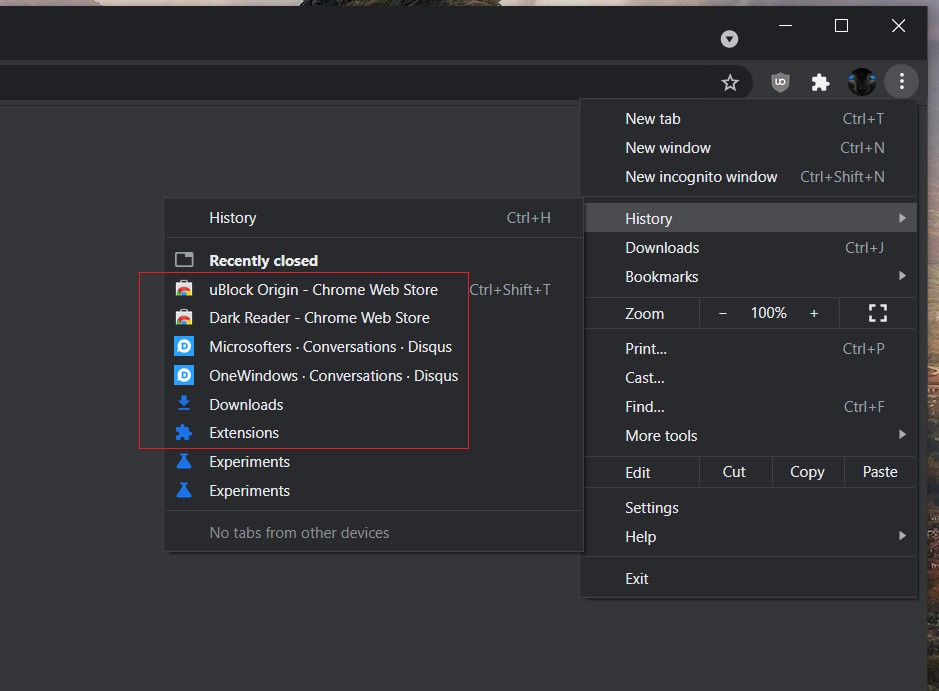The height and width of the screenshot is (691, 939).
Task: Reopen the recently closed Downloads tab
Action: (x=246, y=405)
